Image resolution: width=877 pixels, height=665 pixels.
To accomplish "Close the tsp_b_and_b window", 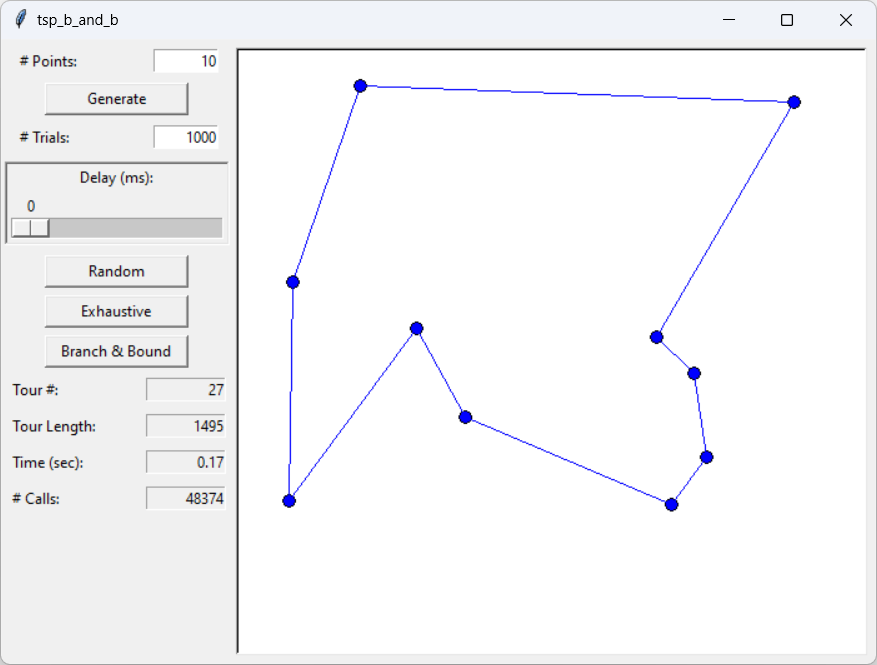I will 846,20.
